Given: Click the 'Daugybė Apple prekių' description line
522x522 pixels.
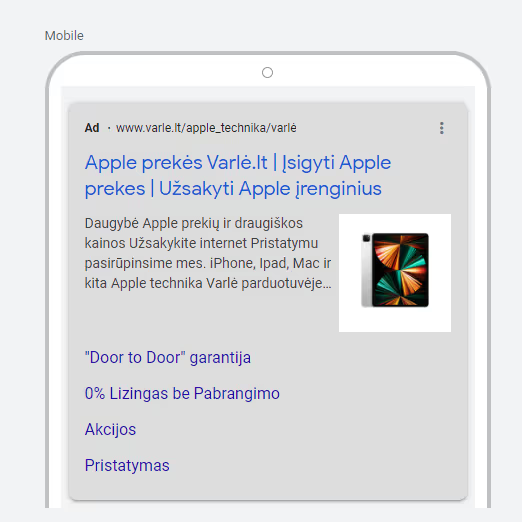Looking at the screenshot, I should (194, 224).
